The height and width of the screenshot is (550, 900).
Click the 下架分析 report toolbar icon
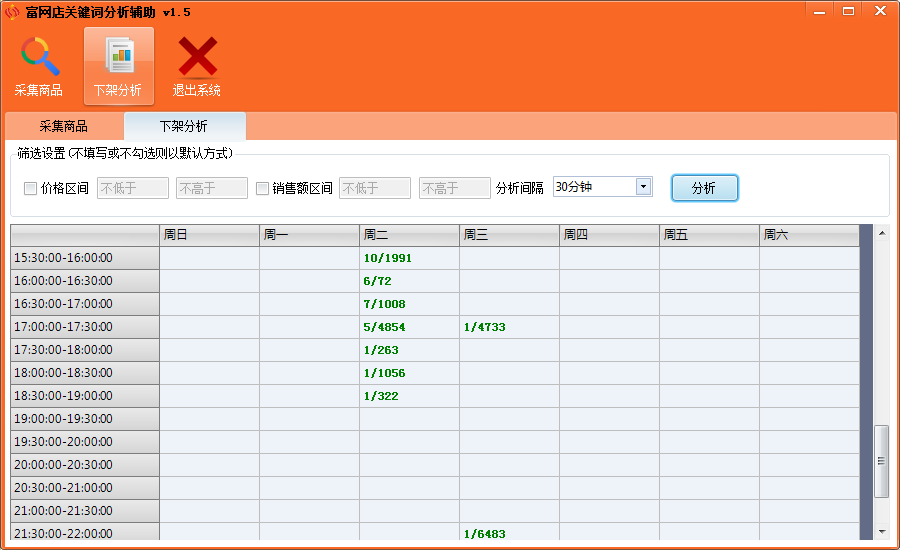pyautogui.click(x=119, y=58)
